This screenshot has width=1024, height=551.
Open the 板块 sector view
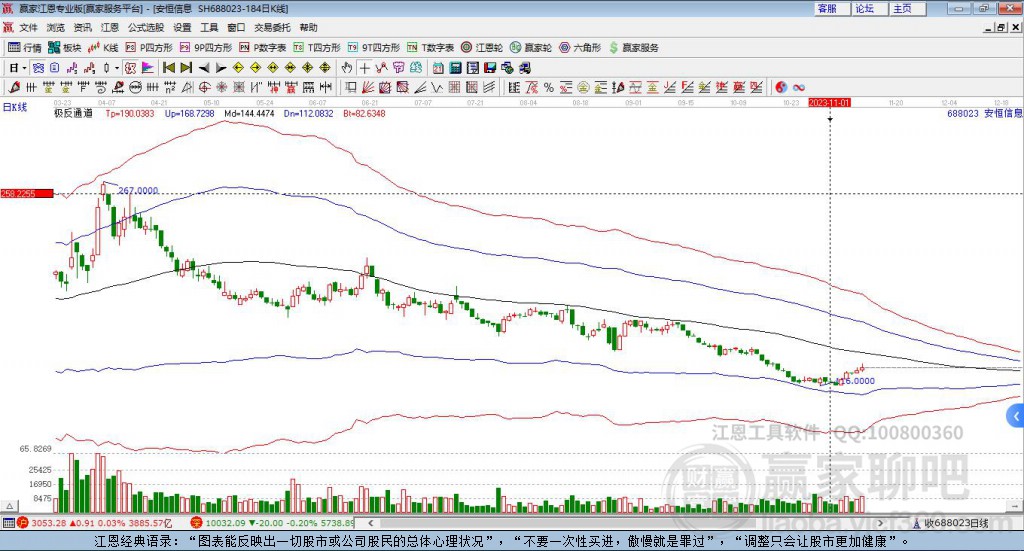(64, 48)
